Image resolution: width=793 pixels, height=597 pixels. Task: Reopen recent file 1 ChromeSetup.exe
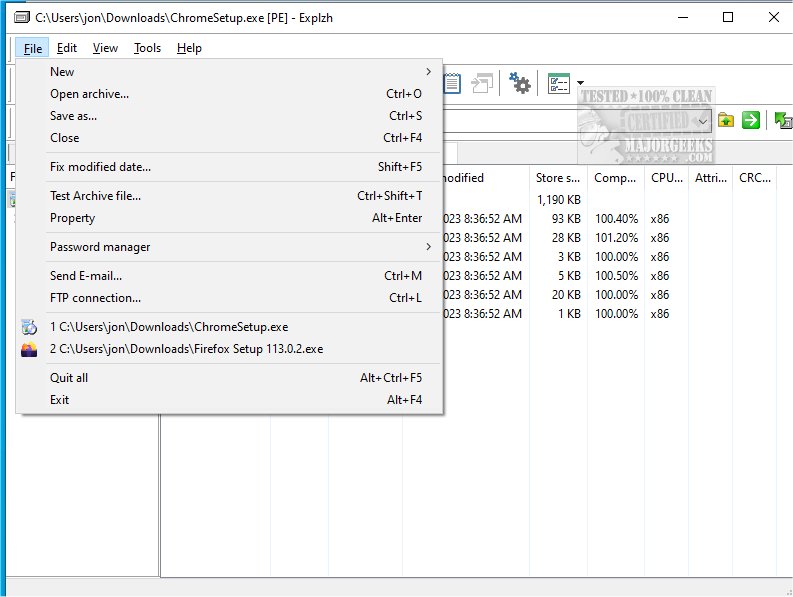pos(230,327)
